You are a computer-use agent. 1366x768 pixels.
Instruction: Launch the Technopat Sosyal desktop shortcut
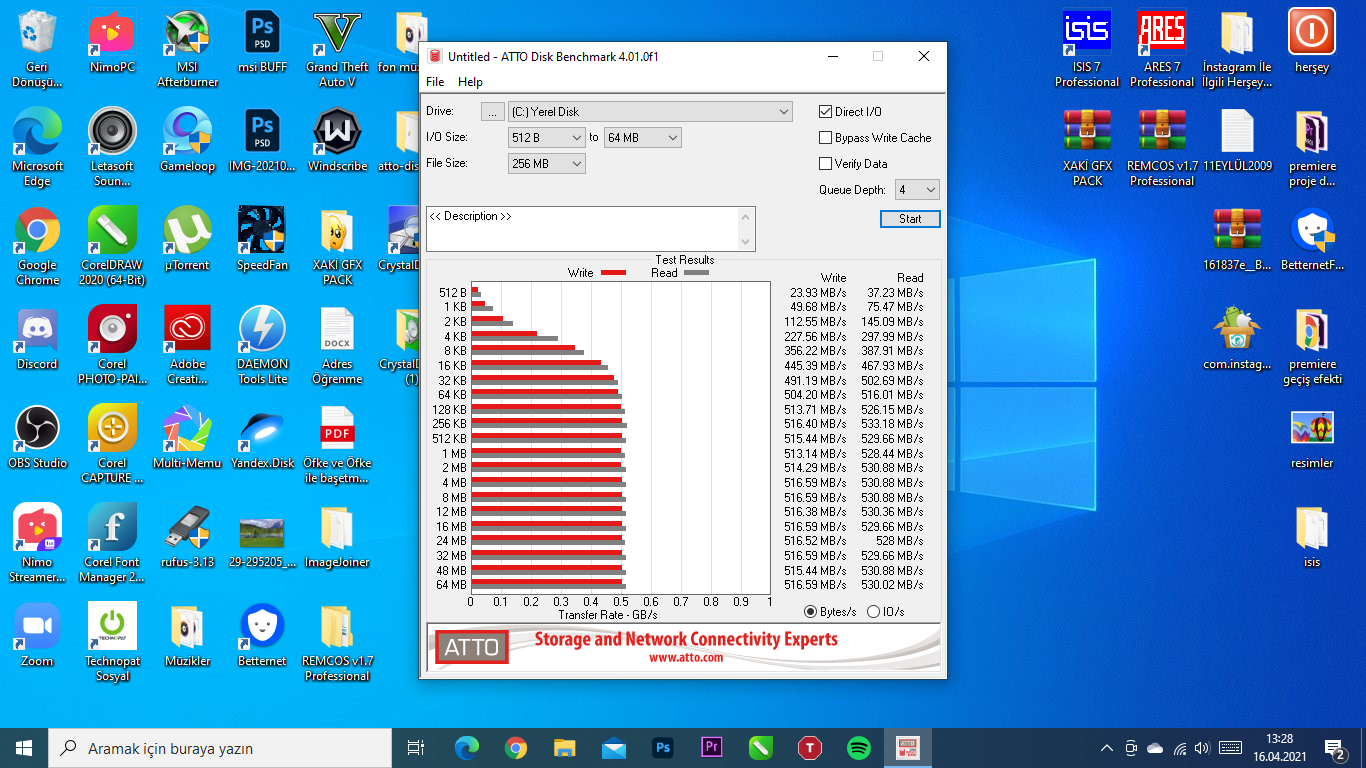(x=112, y=641)
